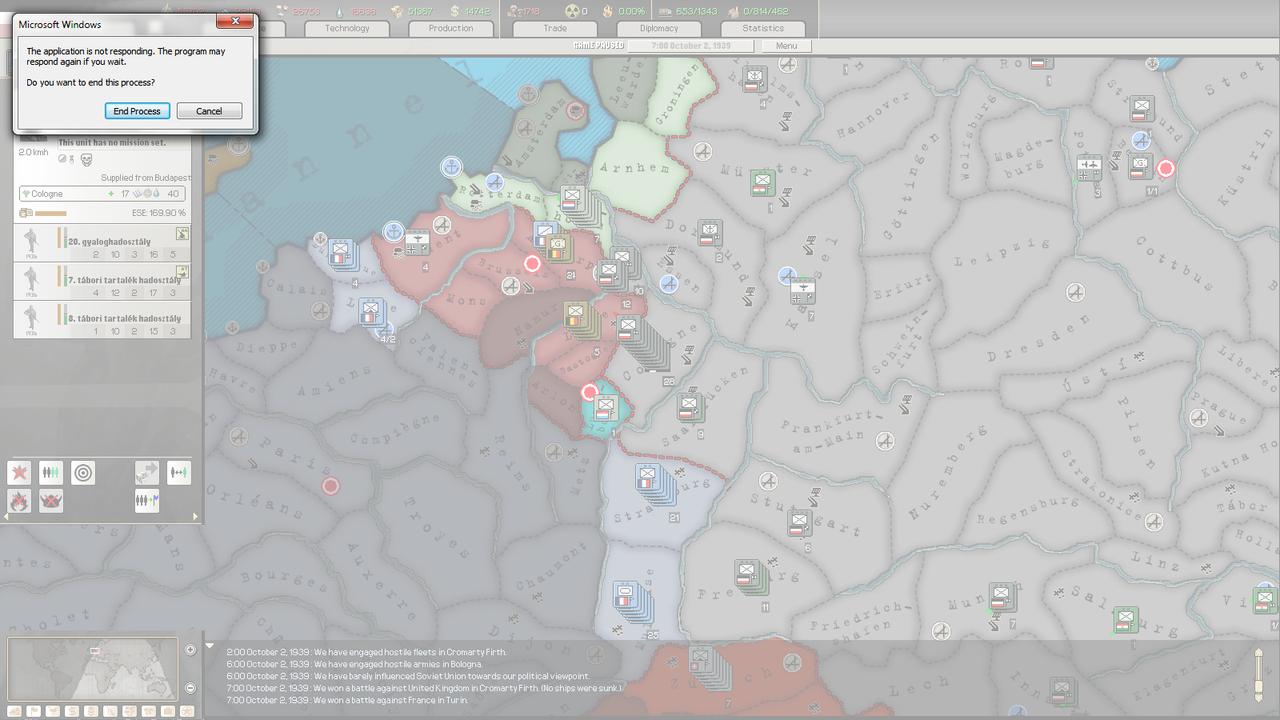Click the dissent flame icon in top bar
Image resolution: width=1280 pixels, height=720 pixels.
point(606,10)
